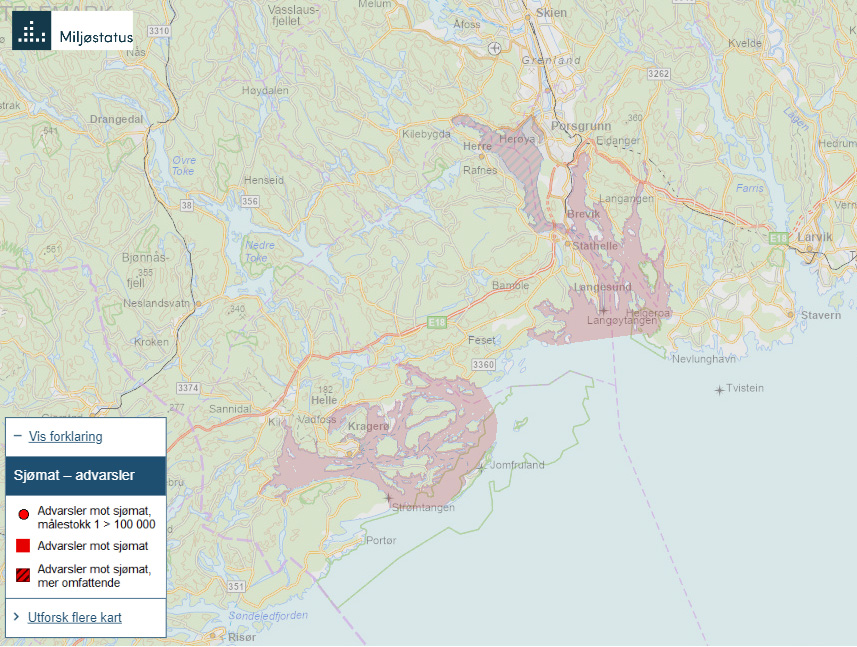Click the Vis forklaring link
The width and height of the screenshot is (857, 647).
[x=65, y=437]
